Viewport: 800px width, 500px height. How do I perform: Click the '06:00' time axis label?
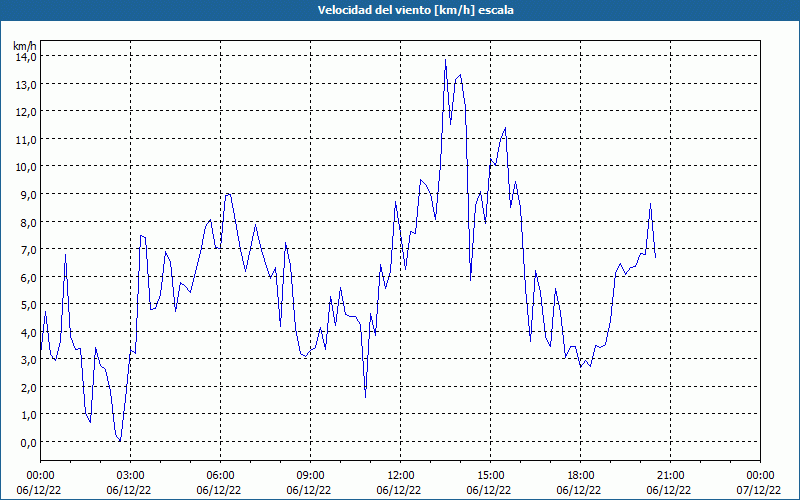tap(220, 476)
